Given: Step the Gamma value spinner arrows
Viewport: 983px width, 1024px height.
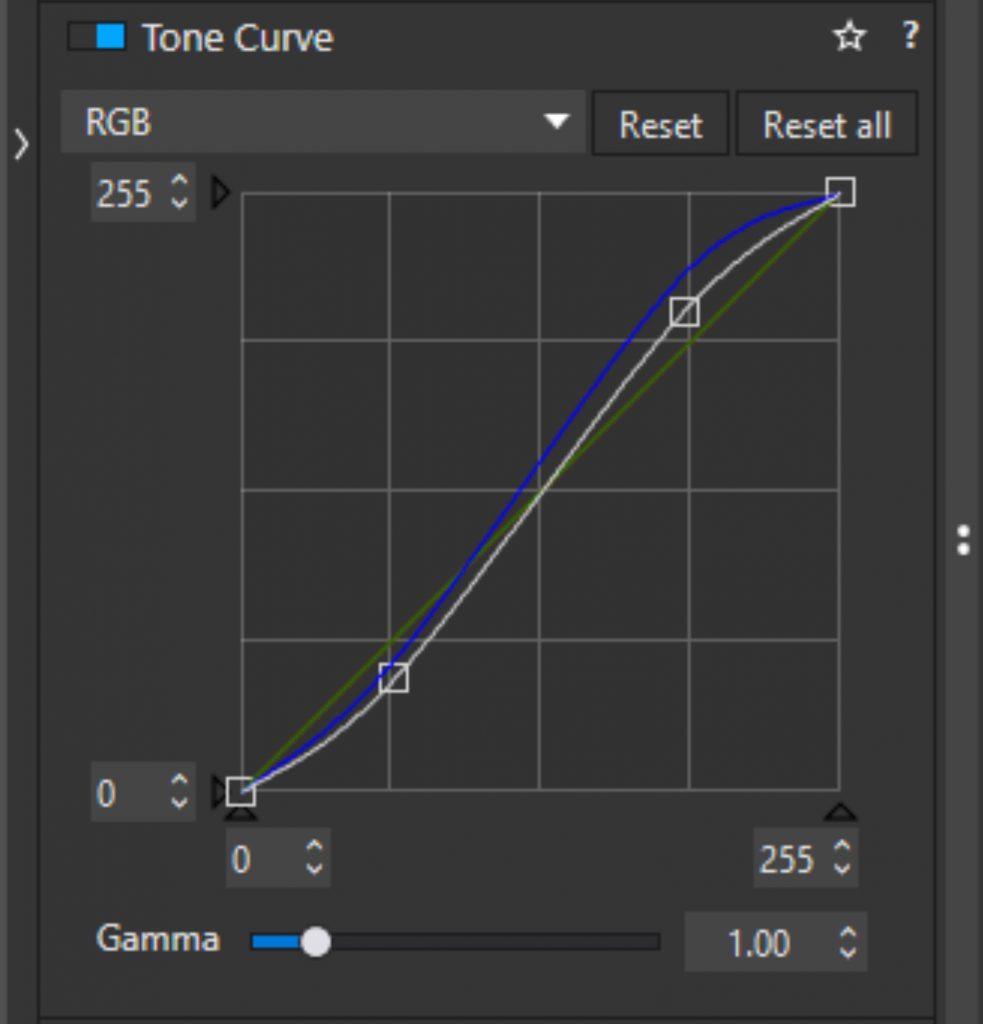Looking at the screenshot, I should 847,942.
